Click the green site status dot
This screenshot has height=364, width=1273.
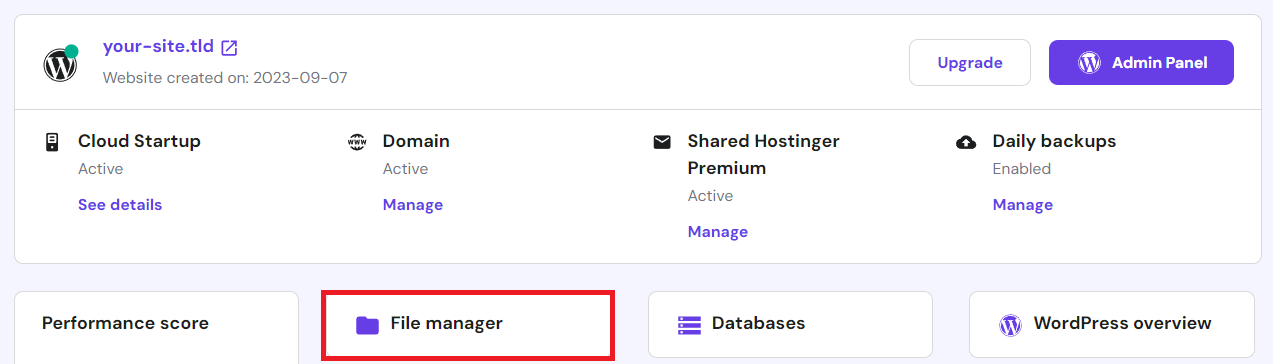(x=72, y=50)
